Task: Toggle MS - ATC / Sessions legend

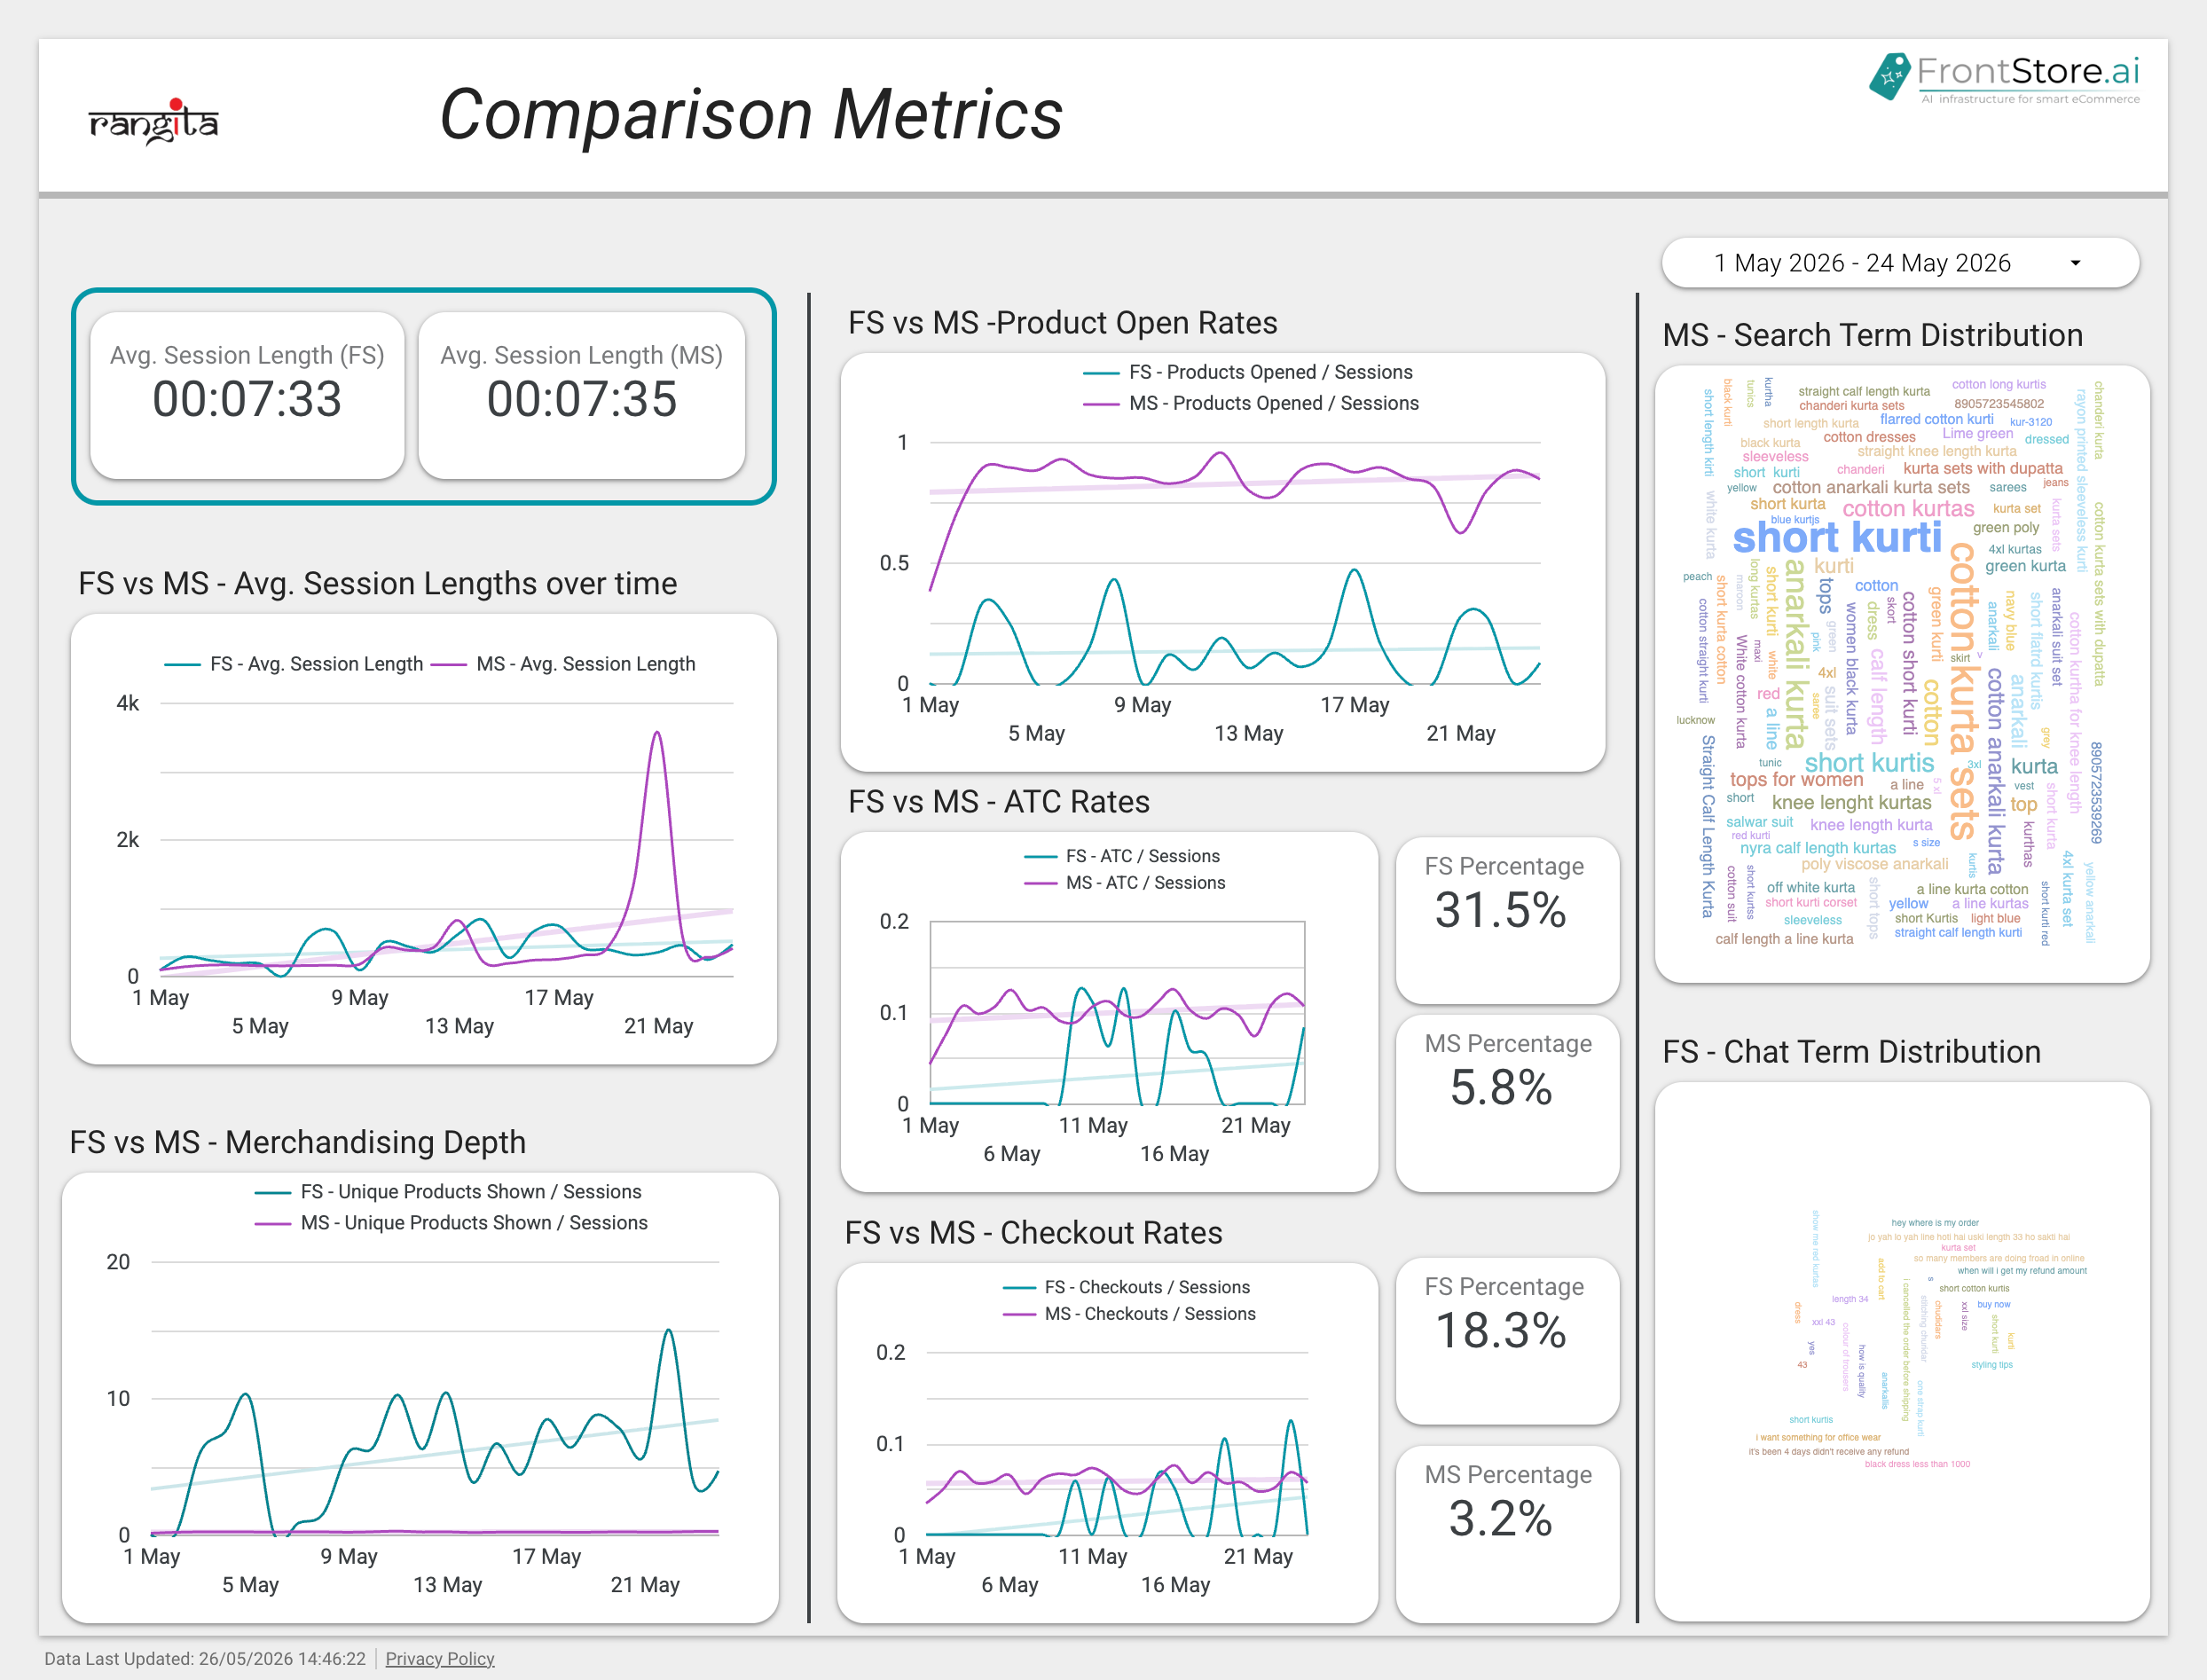Action: [1125, 883]
